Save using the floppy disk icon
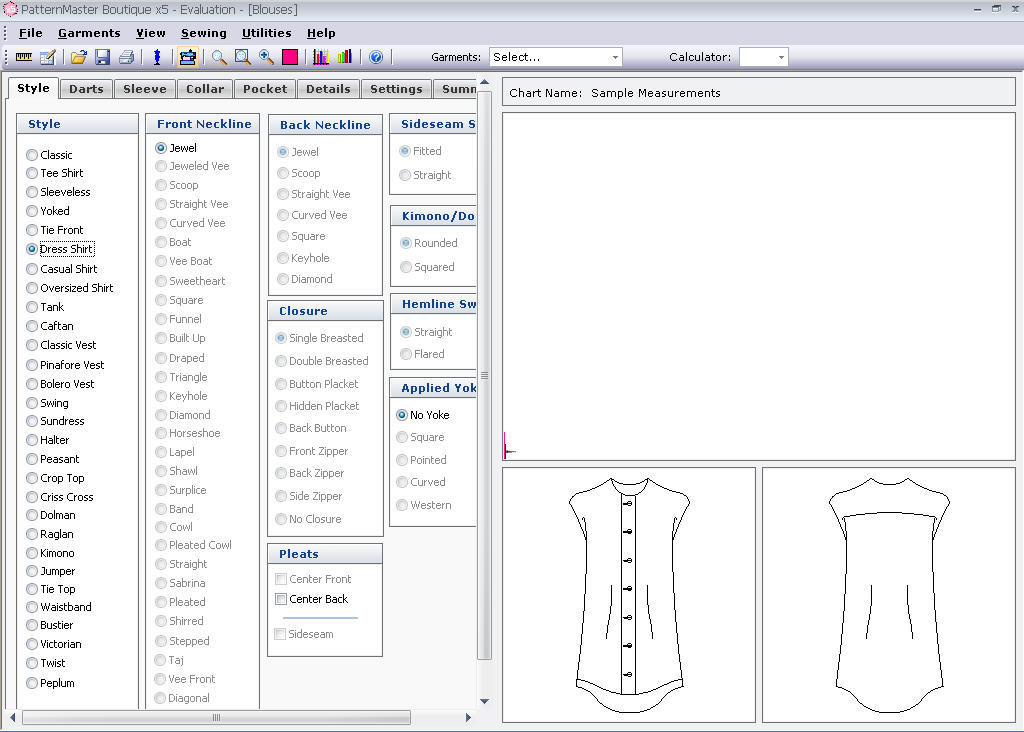The width and height of the screenshot is (1024, 732). [x=103, y=57]
